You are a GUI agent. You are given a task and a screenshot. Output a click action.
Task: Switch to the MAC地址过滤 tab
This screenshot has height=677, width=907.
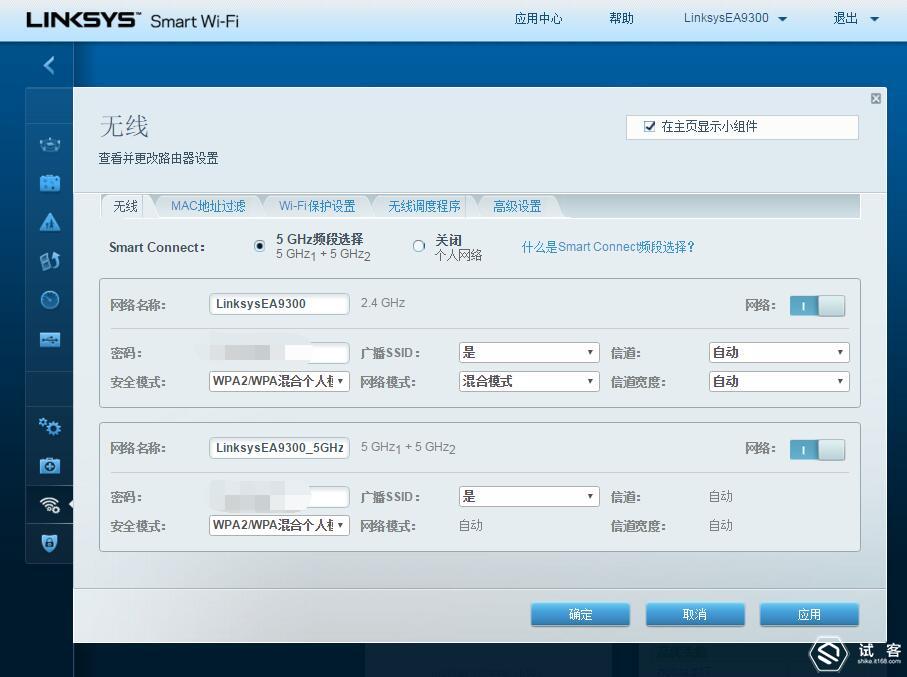click(x=208, y=206)
